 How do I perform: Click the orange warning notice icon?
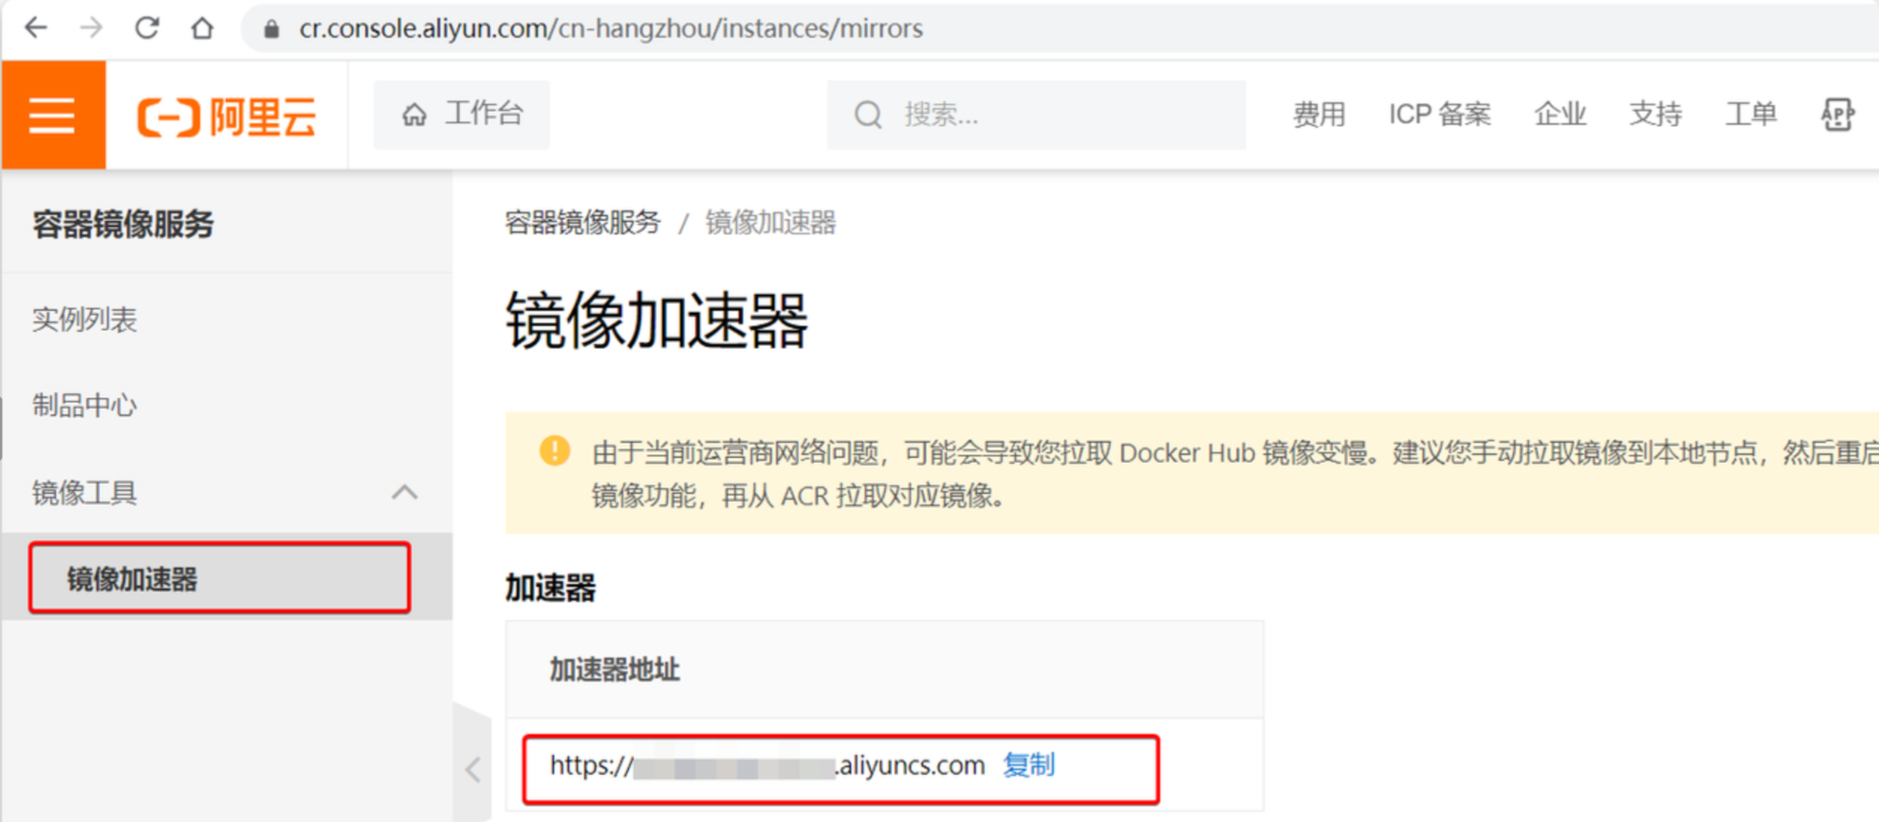click(555, 451)
